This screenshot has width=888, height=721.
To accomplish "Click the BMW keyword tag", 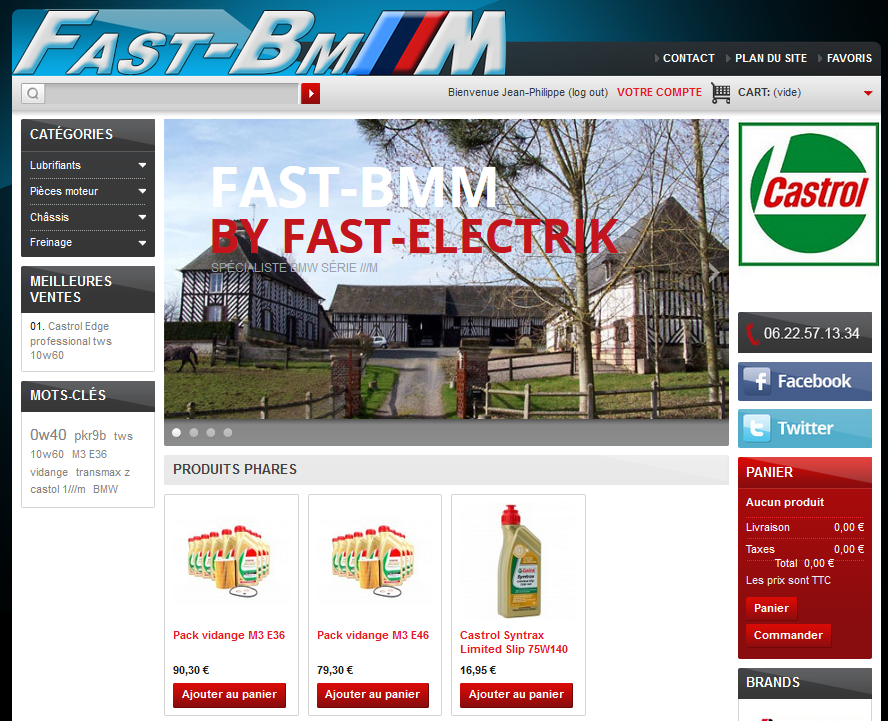I will click(x=105, y=489).
